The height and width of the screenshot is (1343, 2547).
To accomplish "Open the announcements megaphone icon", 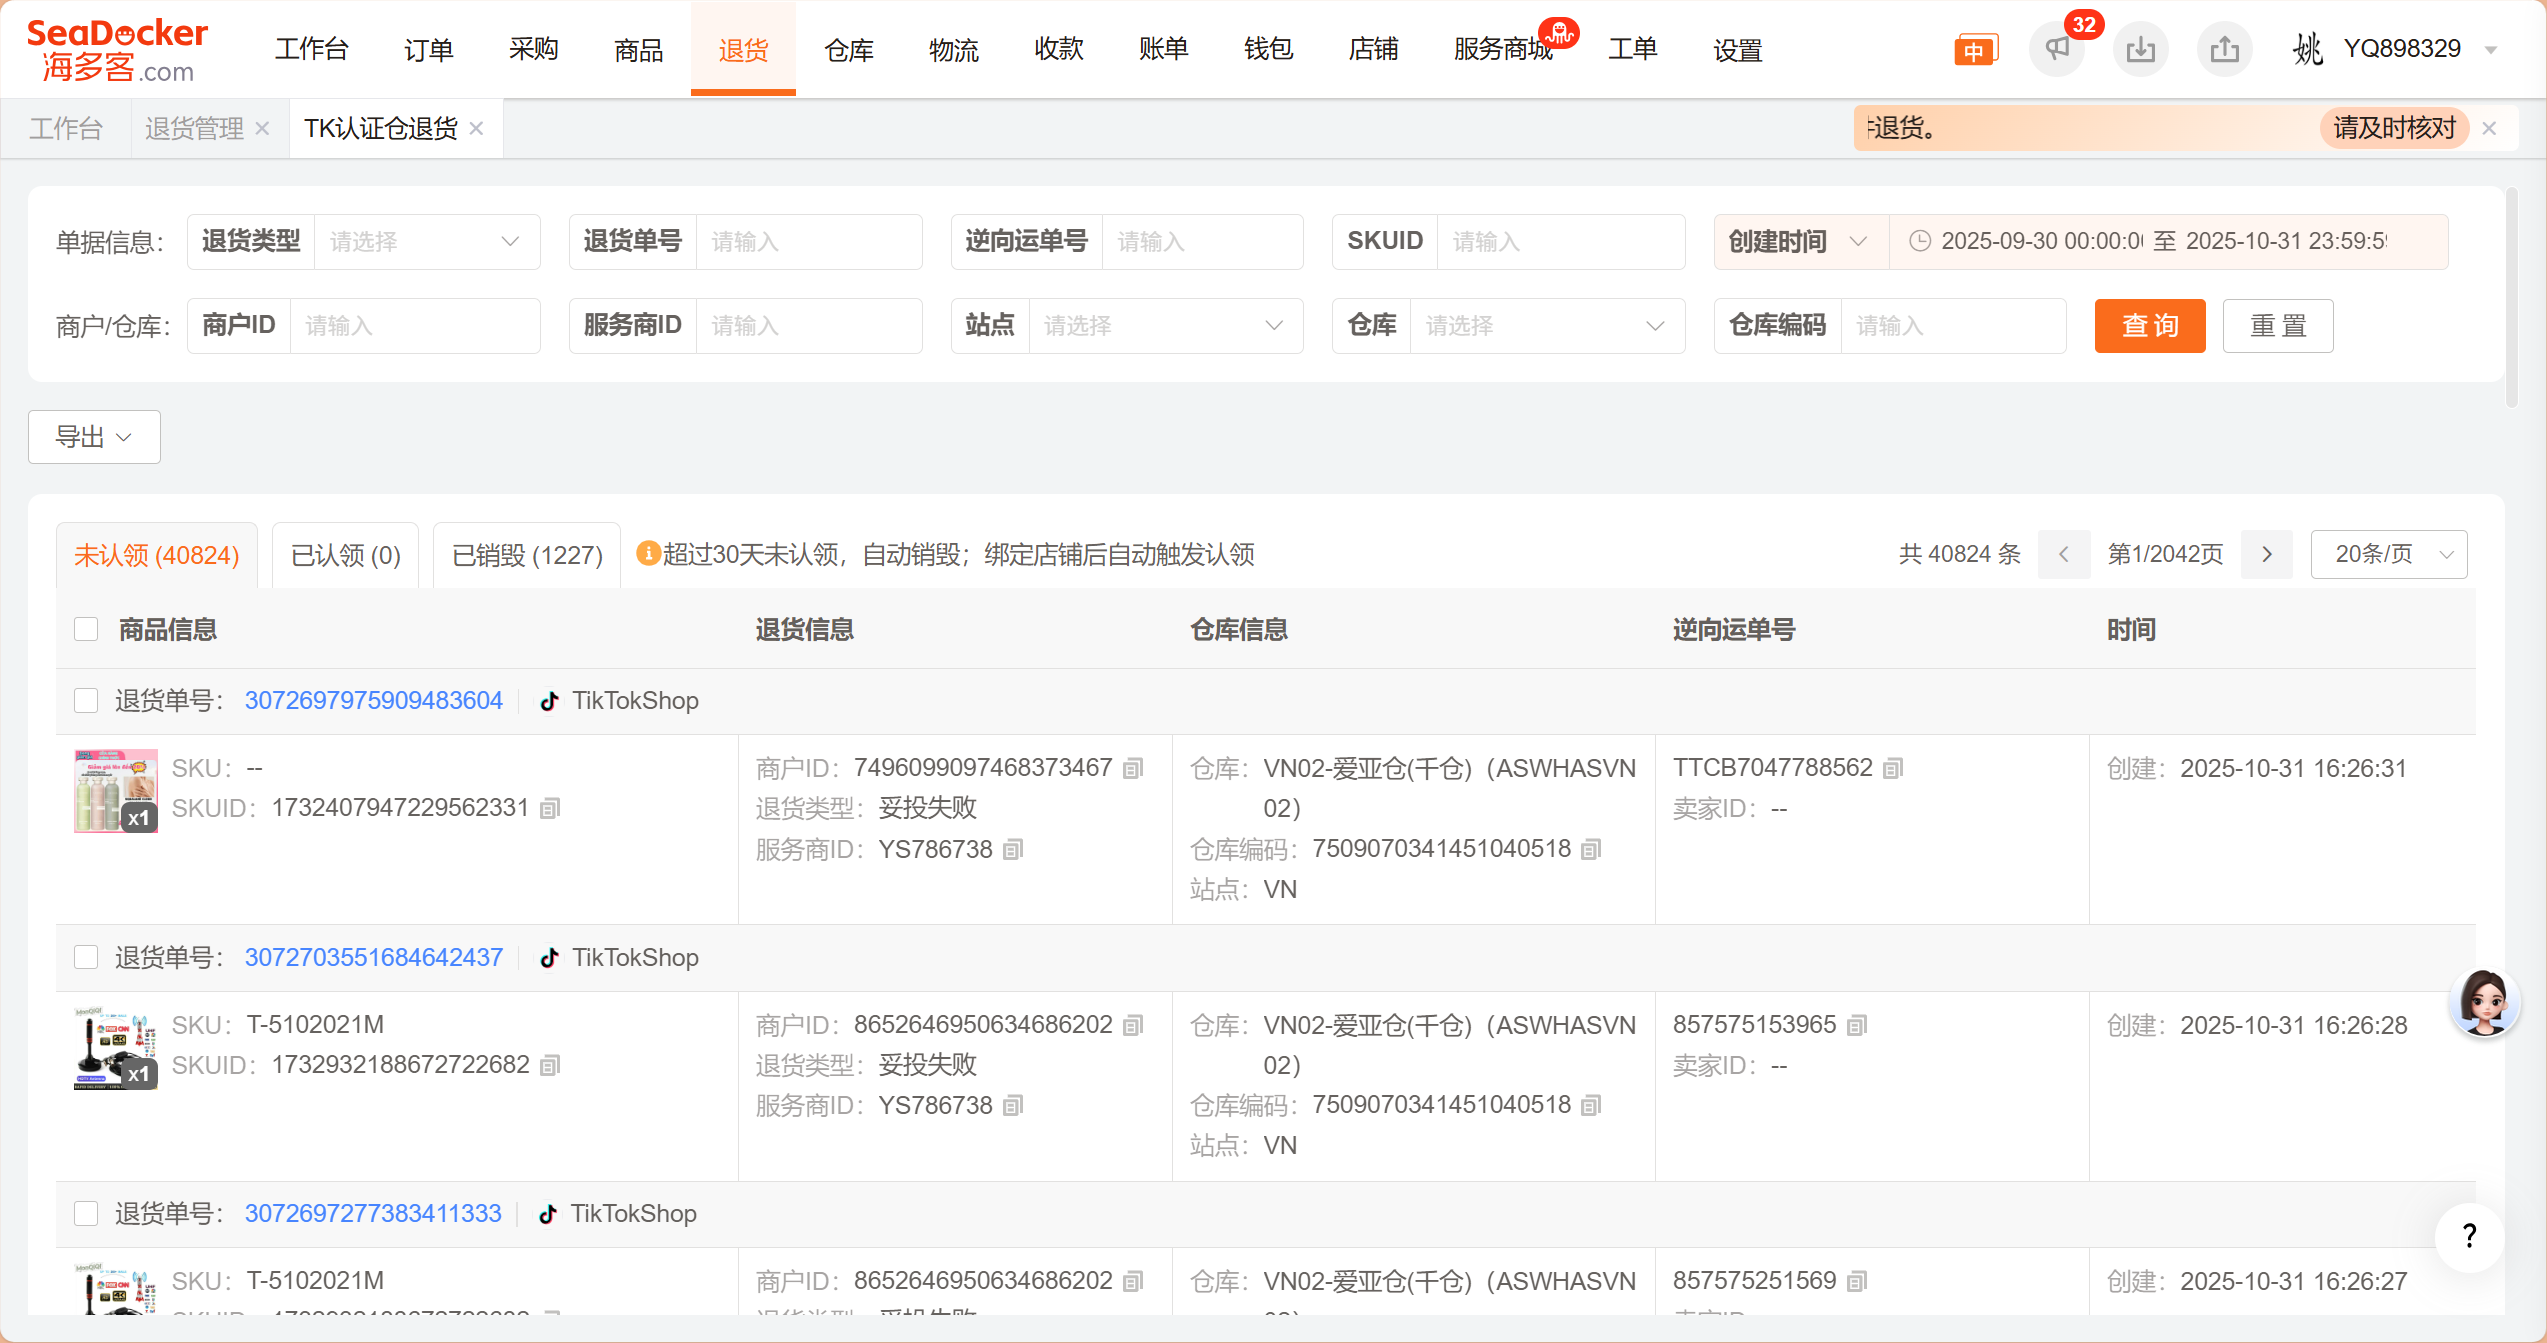I will [2057, 49].
